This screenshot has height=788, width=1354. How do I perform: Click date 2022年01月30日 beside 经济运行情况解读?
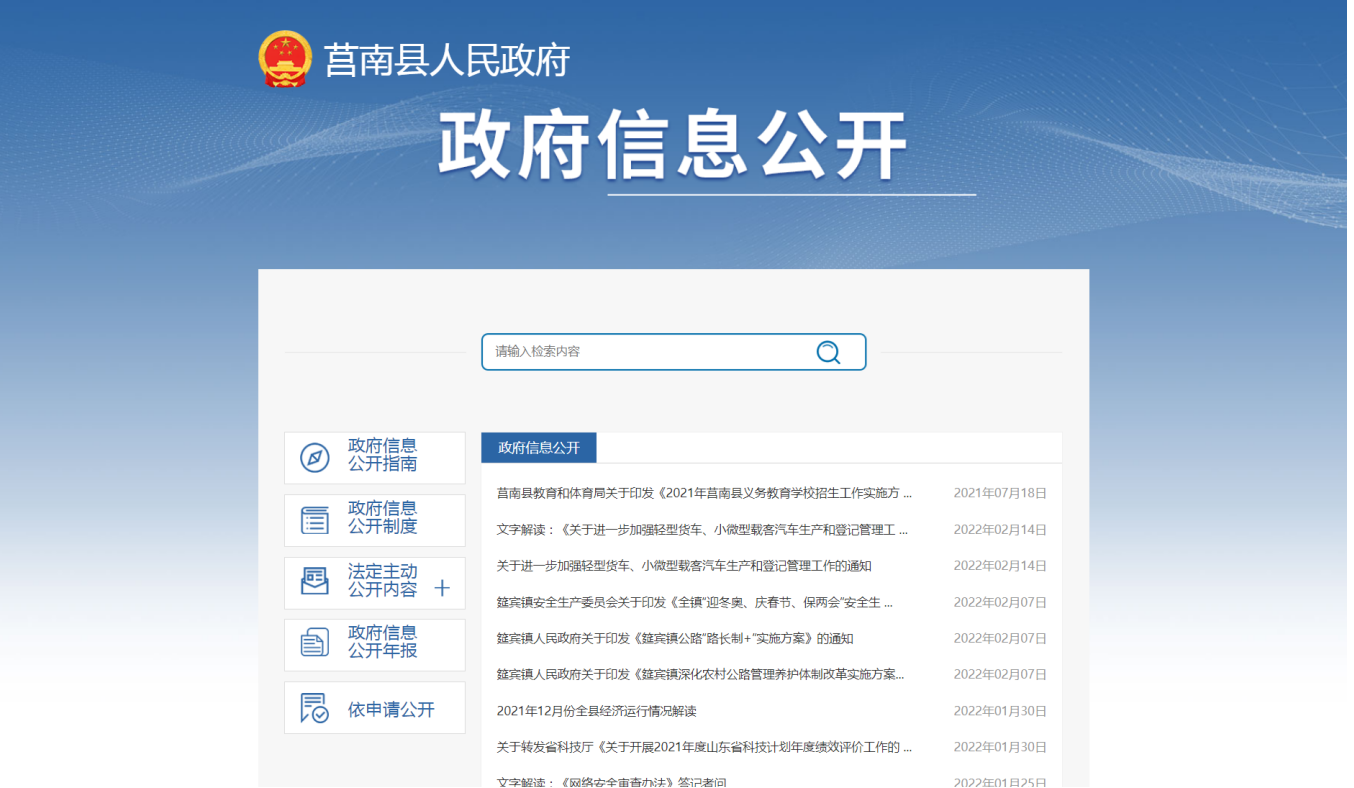(1000, 711)
